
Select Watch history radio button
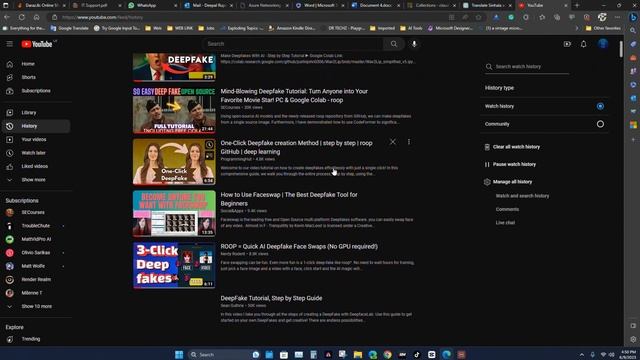(600, 106)
